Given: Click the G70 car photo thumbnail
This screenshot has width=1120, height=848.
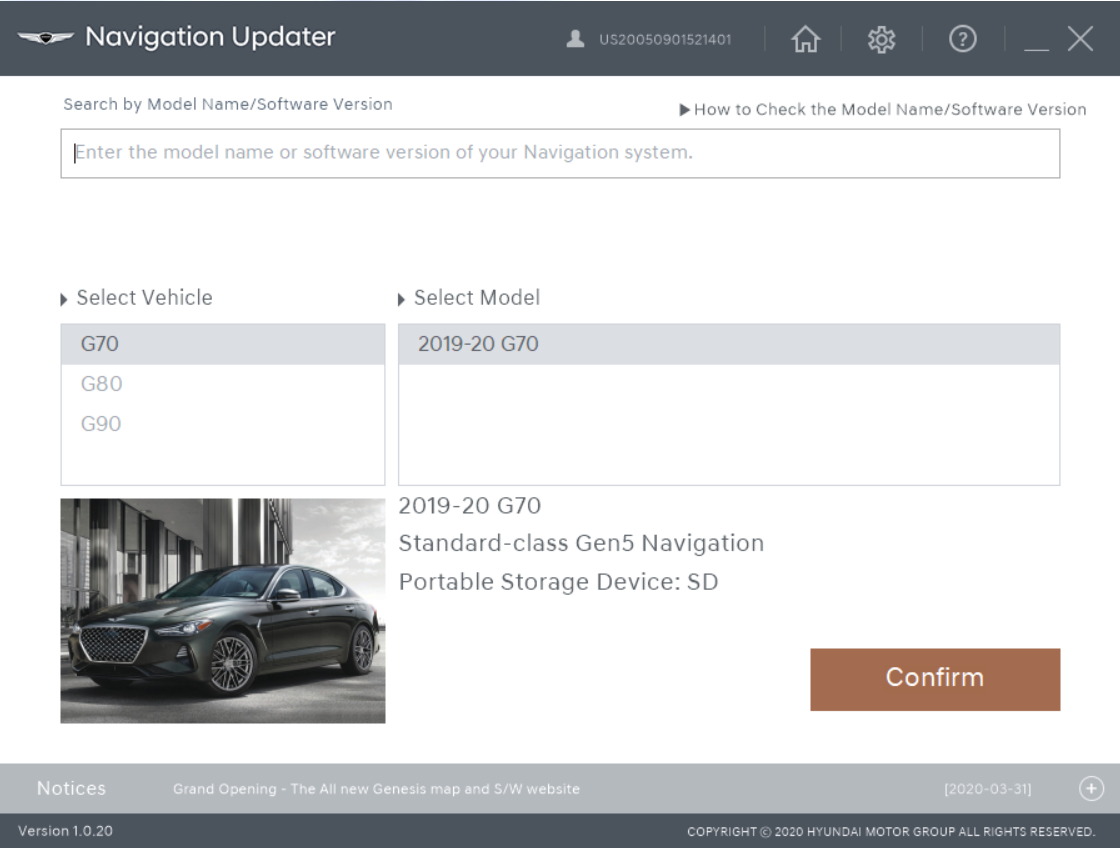Looking at the screenshot, I should tap(223, 611).
